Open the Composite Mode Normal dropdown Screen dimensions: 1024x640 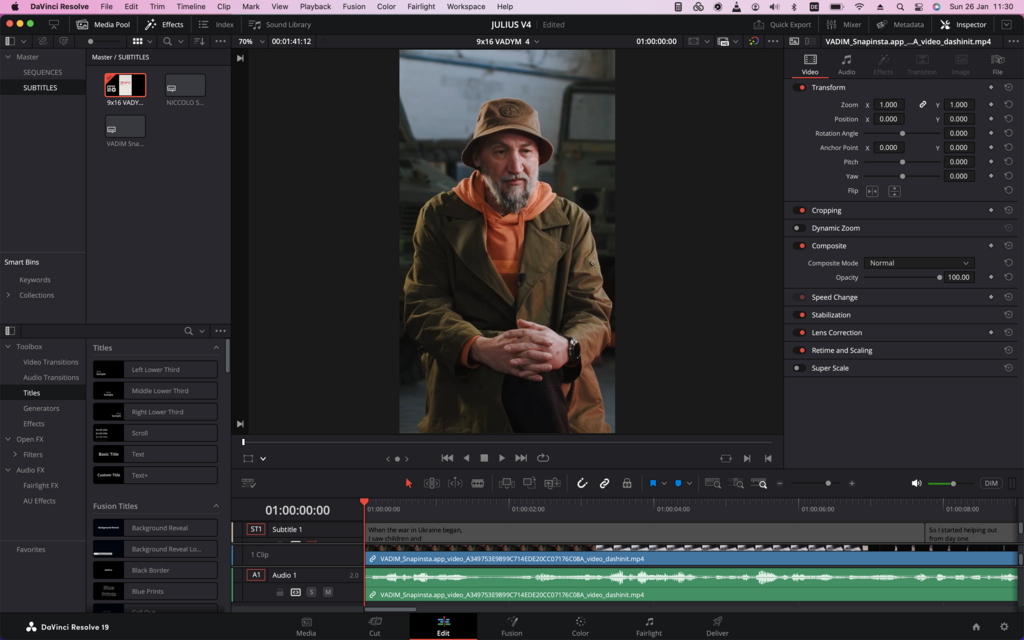tap(917, 263)
